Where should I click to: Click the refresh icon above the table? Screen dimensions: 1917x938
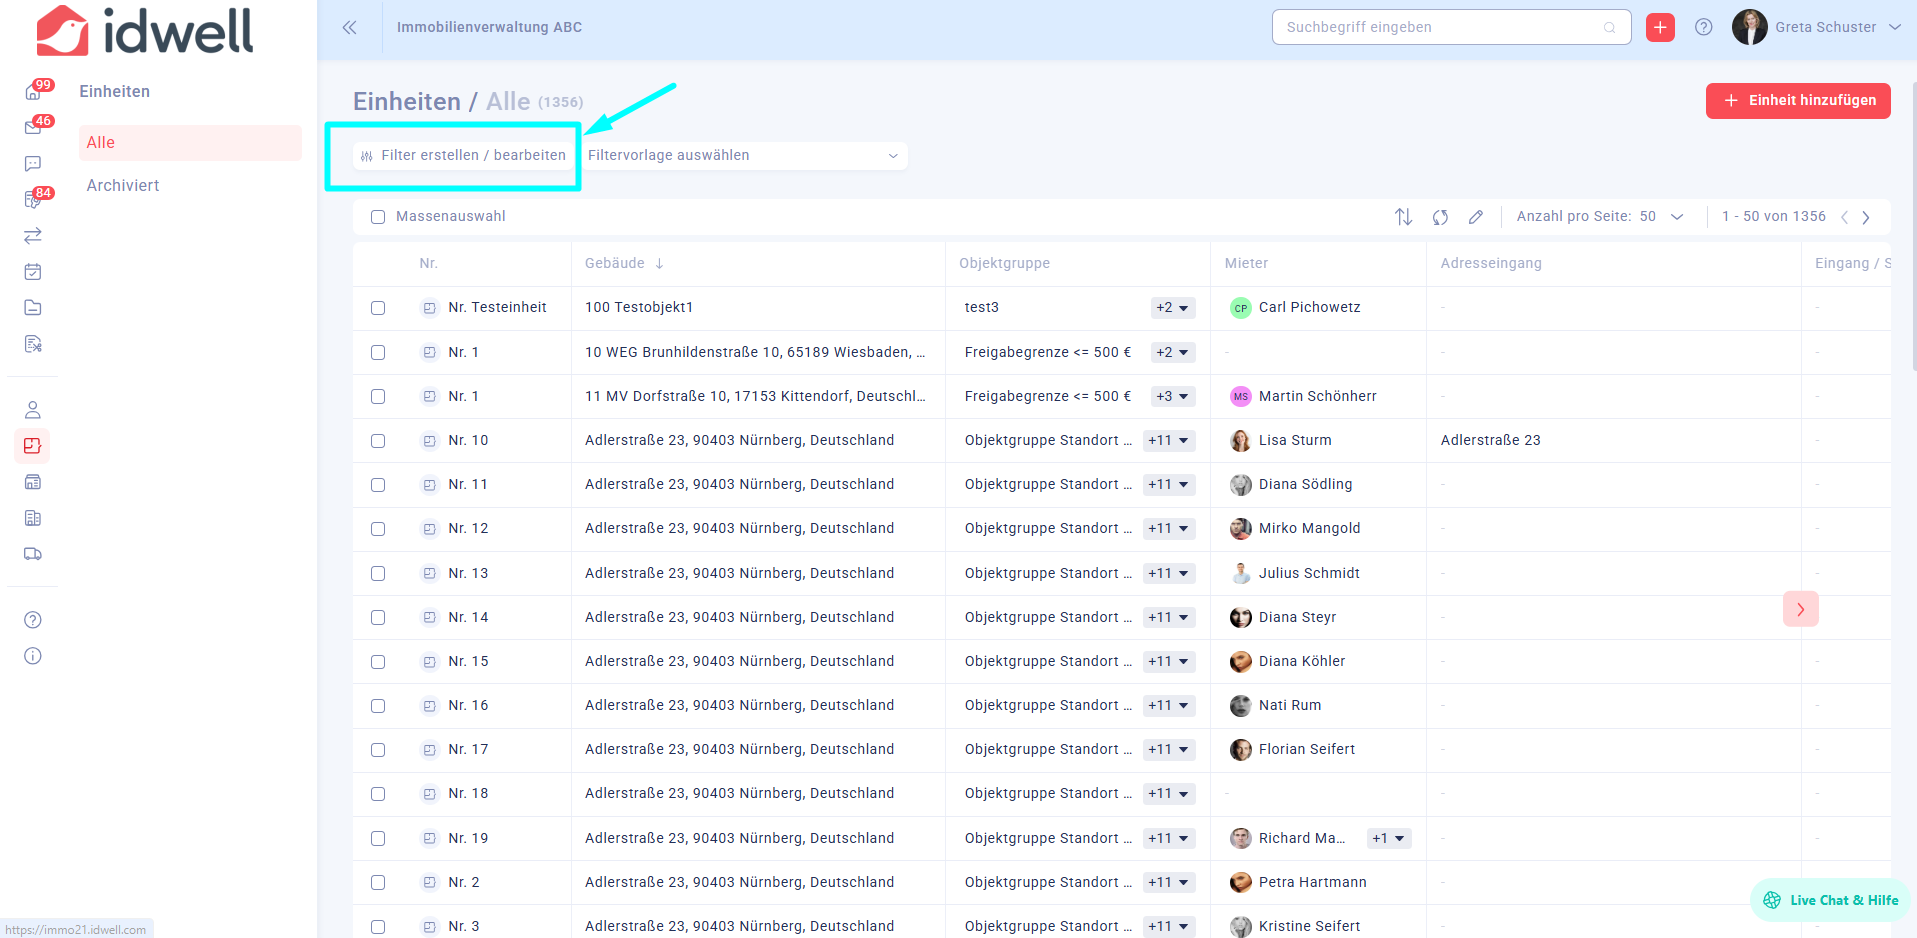[x=1440, y=217]
